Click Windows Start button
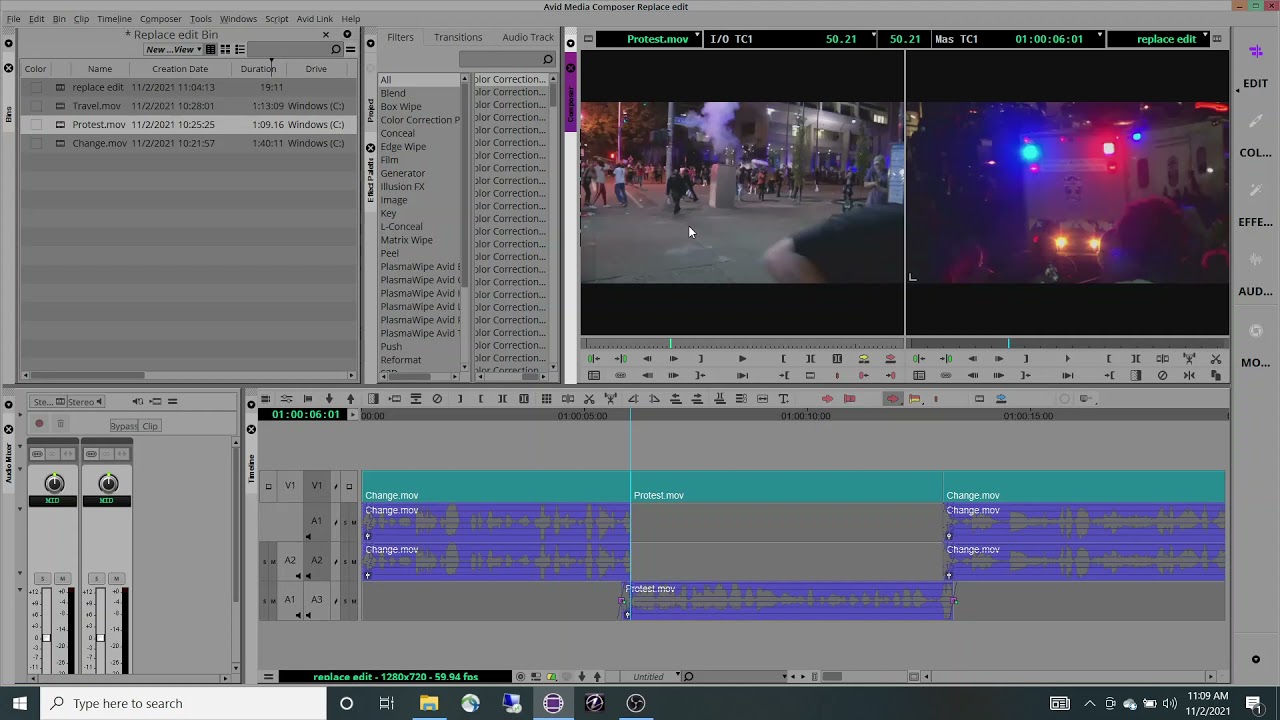 (20, 703)
